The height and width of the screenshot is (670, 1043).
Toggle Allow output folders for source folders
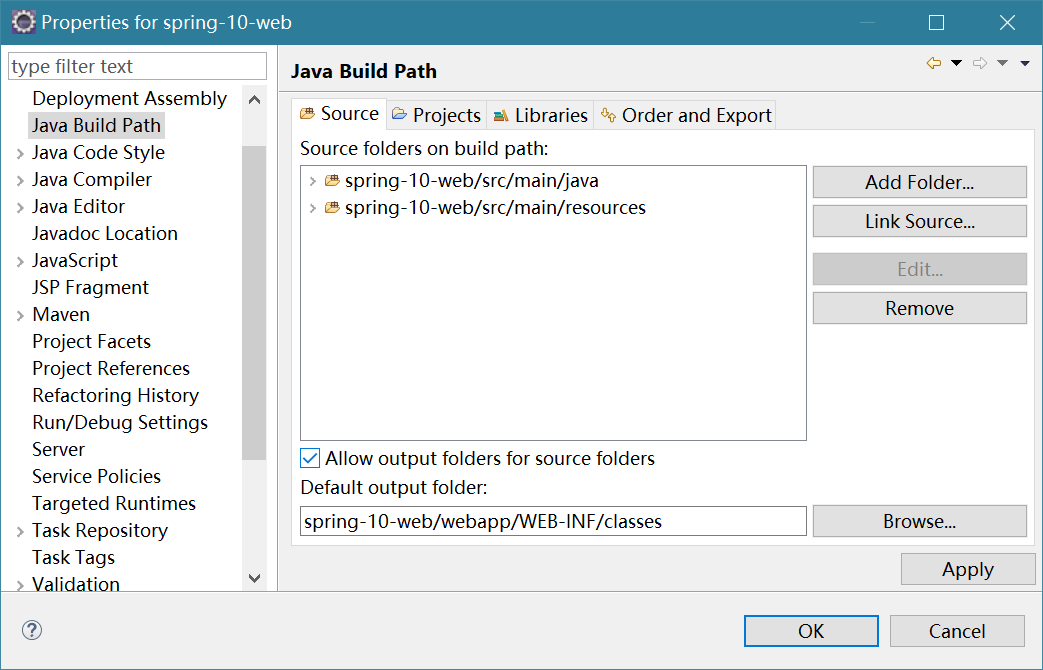(310, 458)
